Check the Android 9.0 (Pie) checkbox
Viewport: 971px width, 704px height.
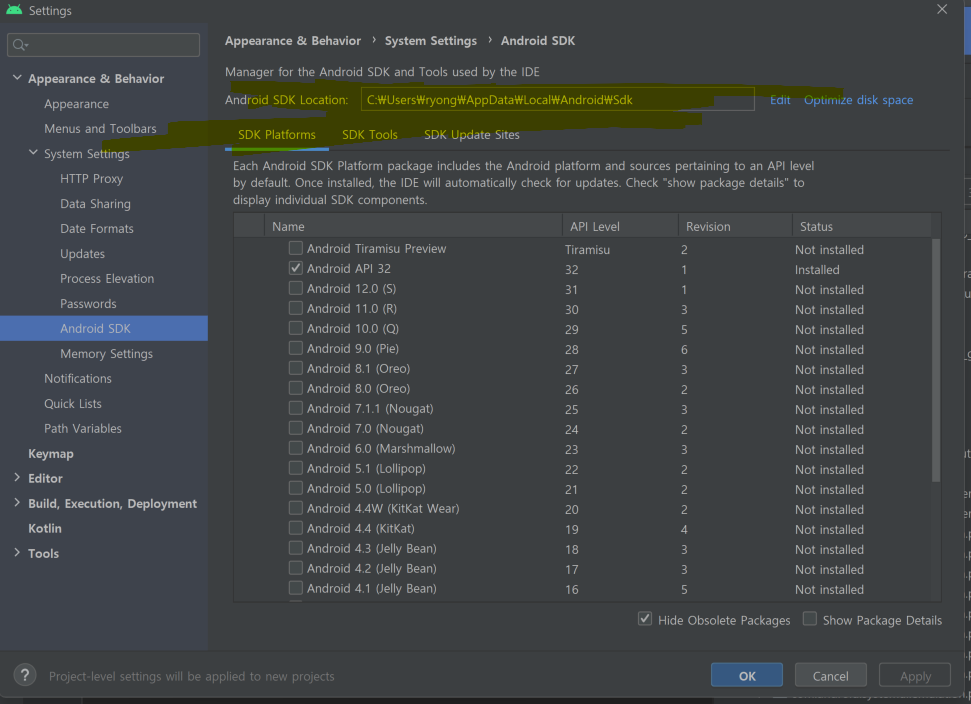coord(296,348)
